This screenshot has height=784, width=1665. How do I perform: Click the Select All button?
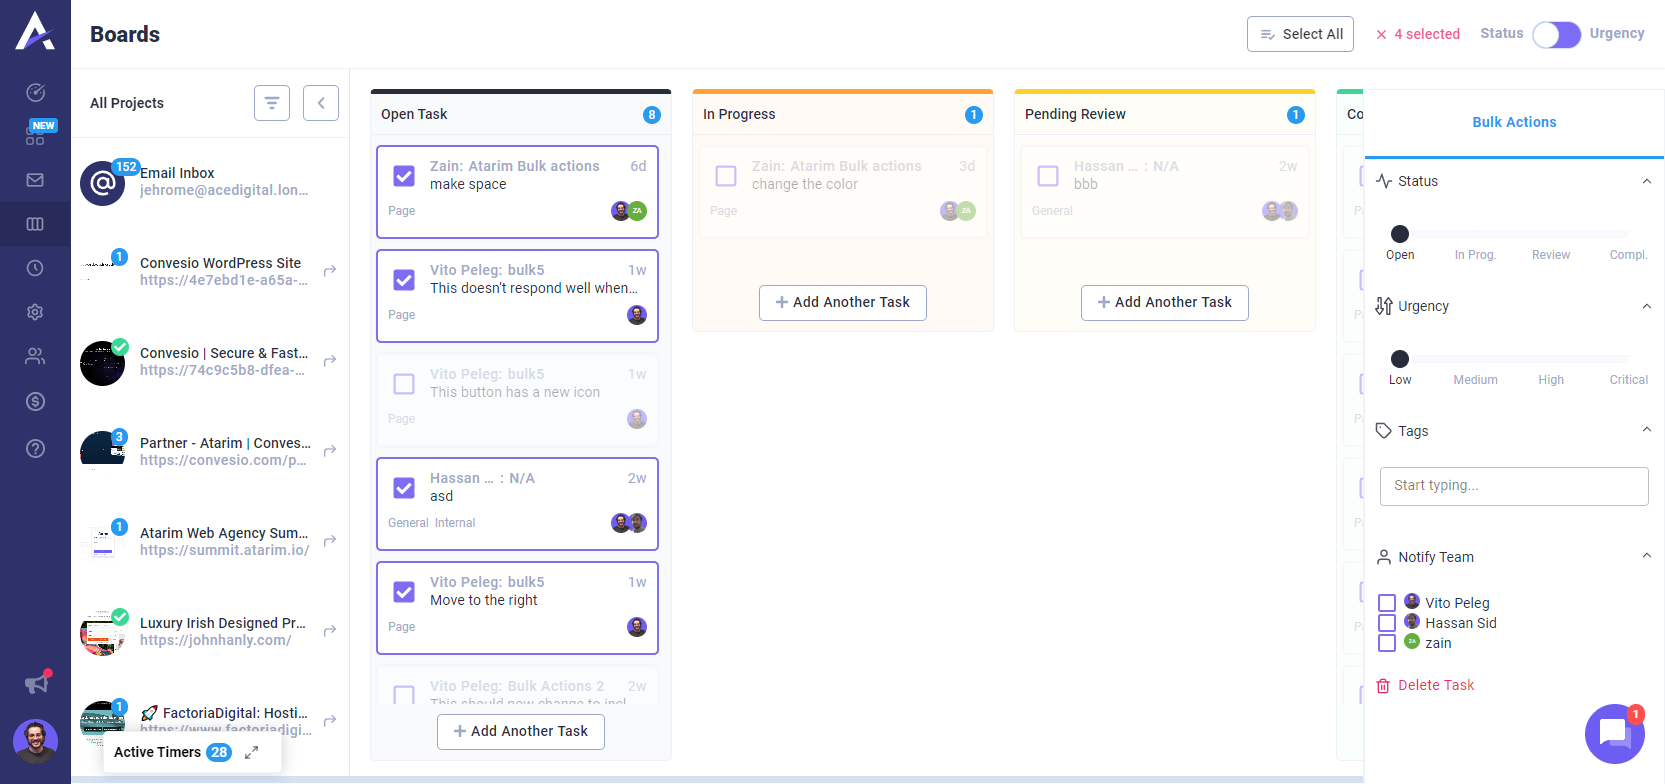tap(1300, 34)
